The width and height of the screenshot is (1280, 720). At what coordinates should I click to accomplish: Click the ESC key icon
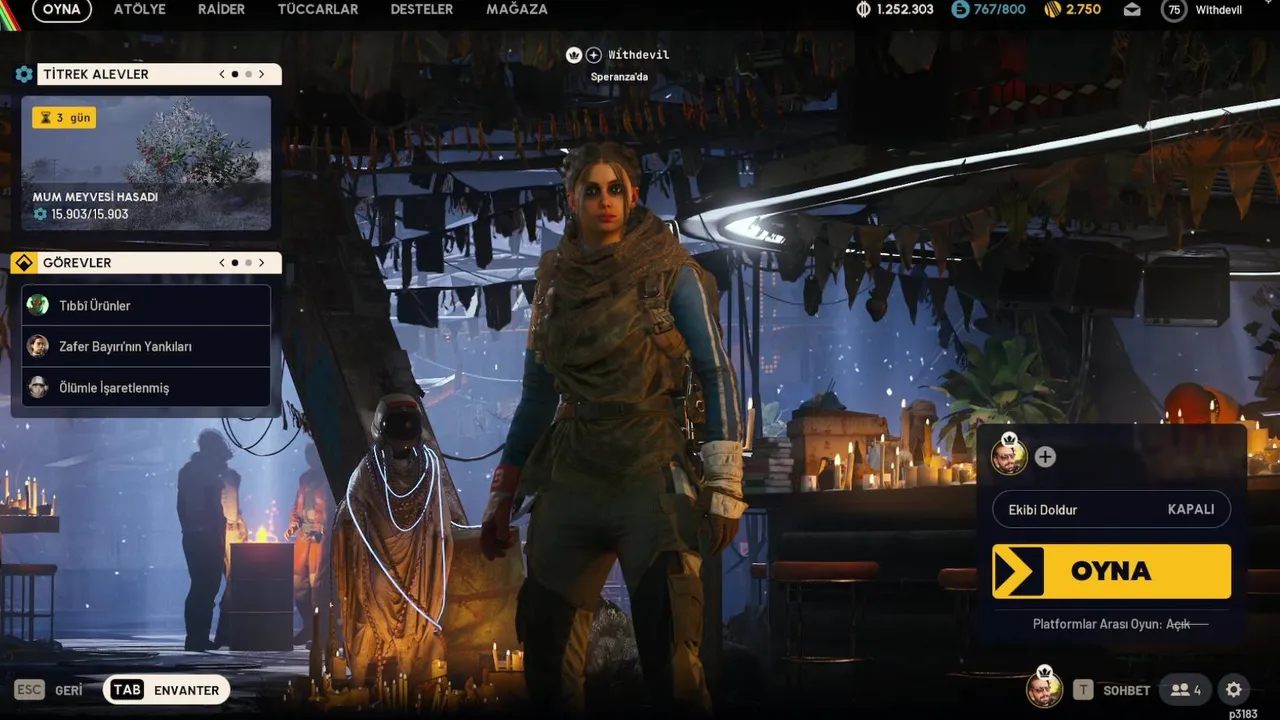(29, 690)
